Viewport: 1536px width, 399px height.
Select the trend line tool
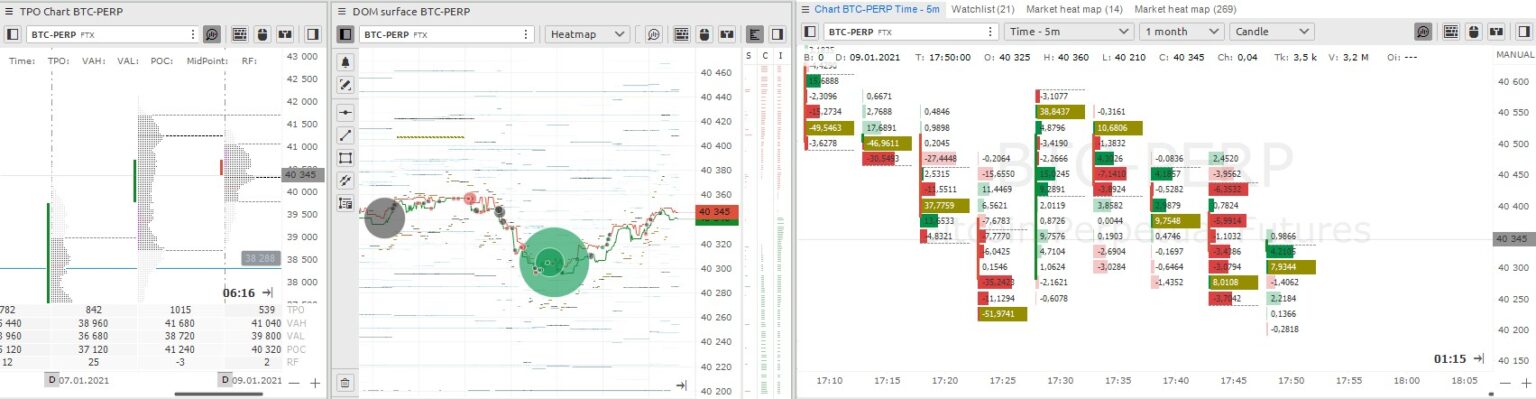coord(346,135)
